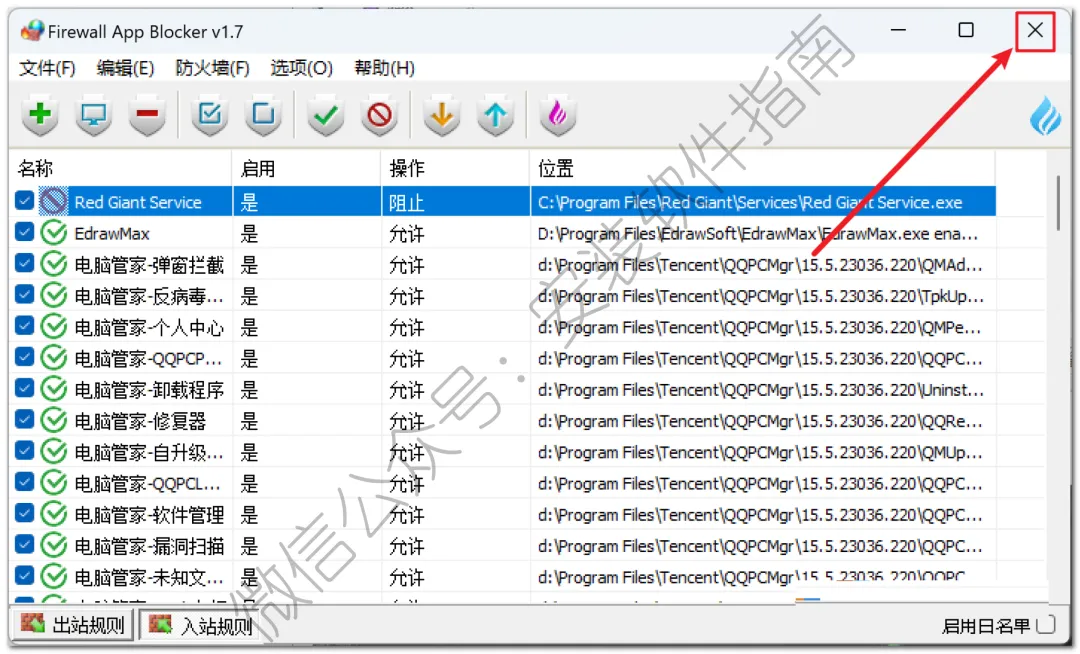
Task: Click the QMAd path in 弹窗拦截 row
Action: coord(760,264)
